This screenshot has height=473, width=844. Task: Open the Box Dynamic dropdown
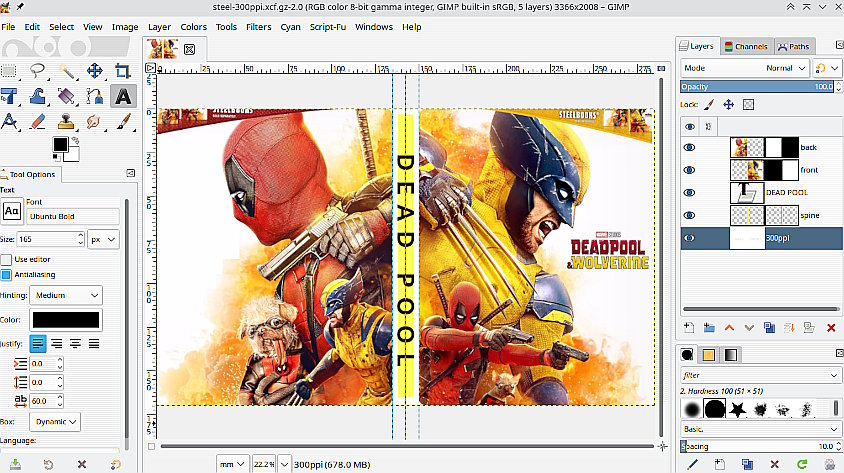[x=55, y=422]
